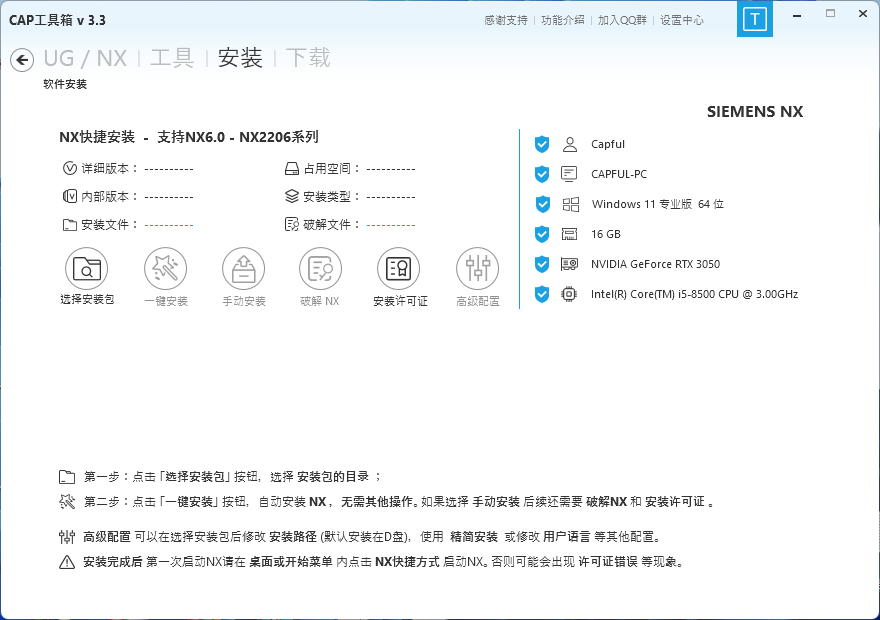
Task: Click the 手动安装 manual install icon
Action: (x=243, y=268)
